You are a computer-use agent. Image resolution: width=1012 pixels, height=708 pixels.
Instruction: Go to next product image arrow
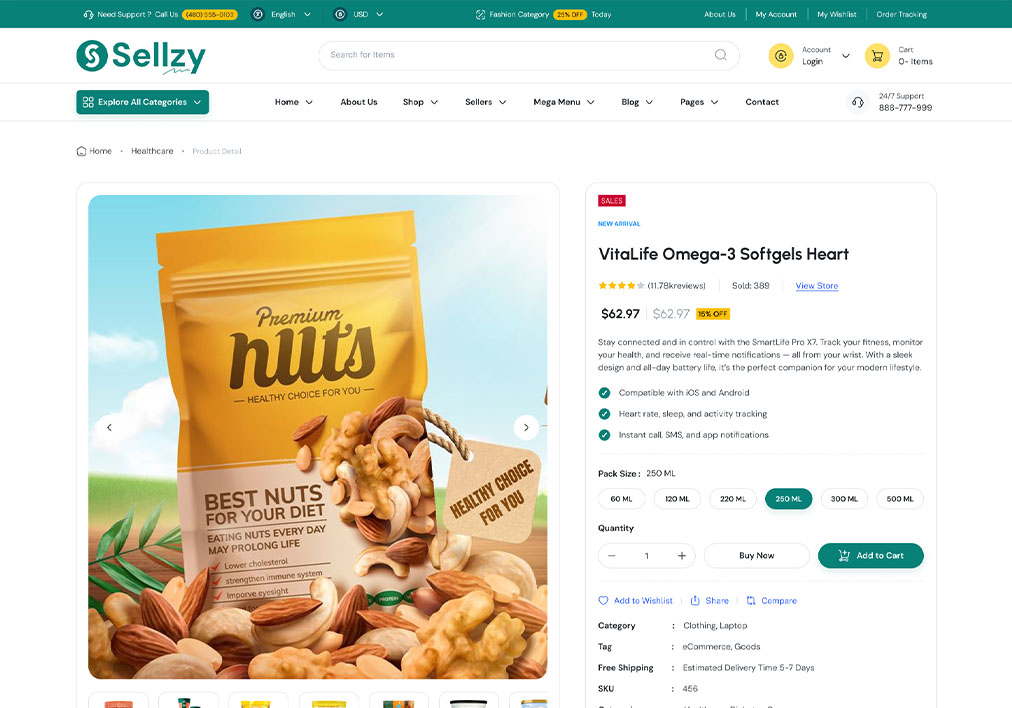tap(526, 427)
